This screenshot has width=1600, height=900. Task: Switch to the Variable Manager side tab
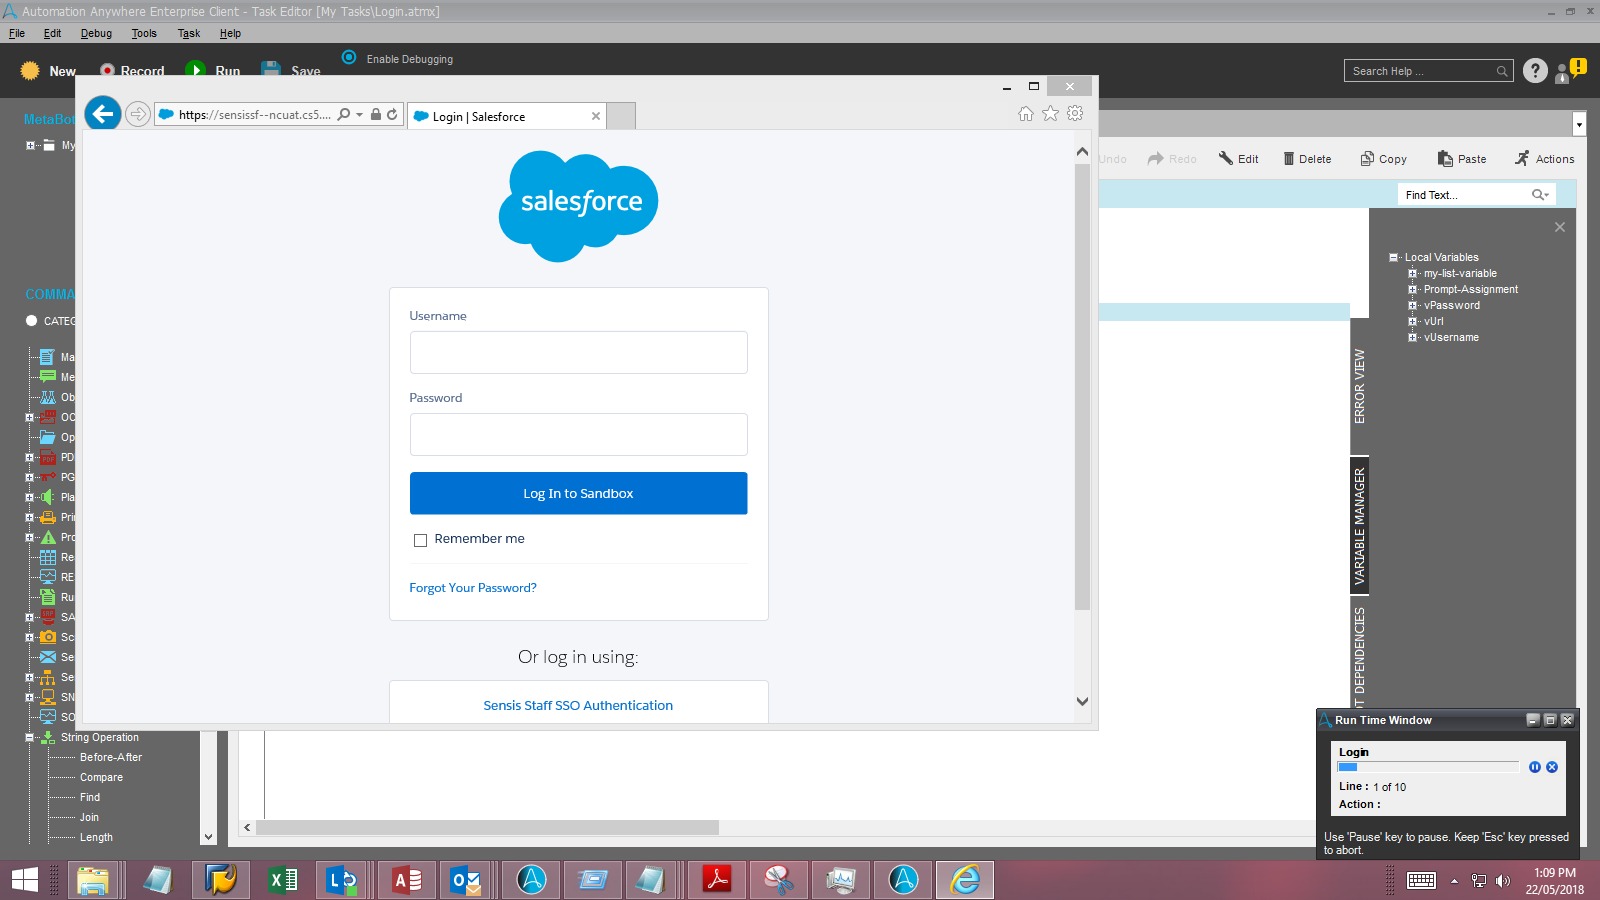point(1359,526)
